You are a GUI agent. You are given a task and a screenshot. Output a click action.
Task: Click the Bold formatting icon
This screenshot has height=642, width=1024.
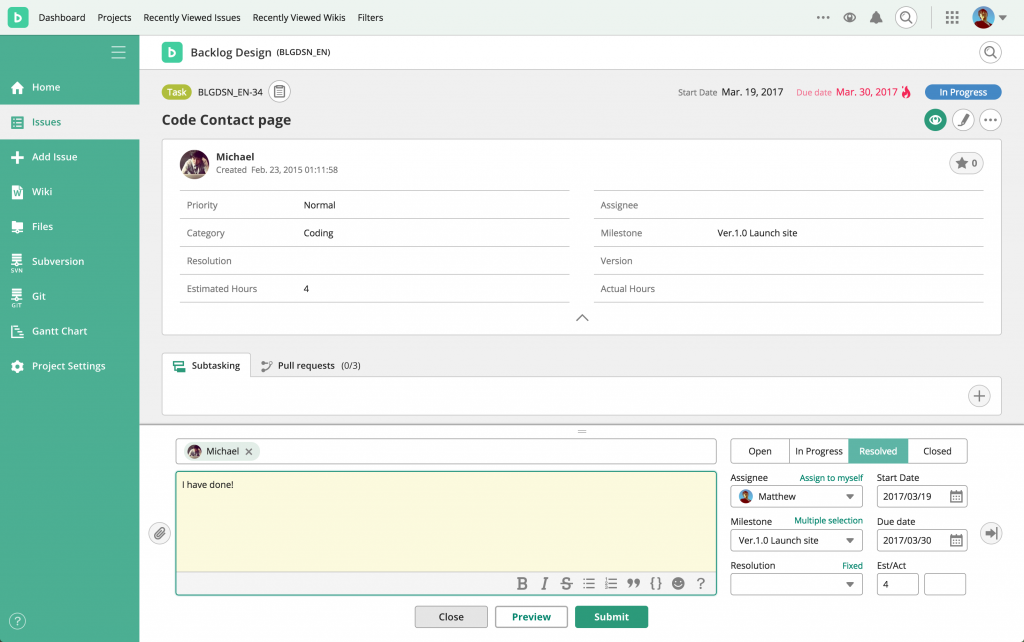[x=522, y=584]
